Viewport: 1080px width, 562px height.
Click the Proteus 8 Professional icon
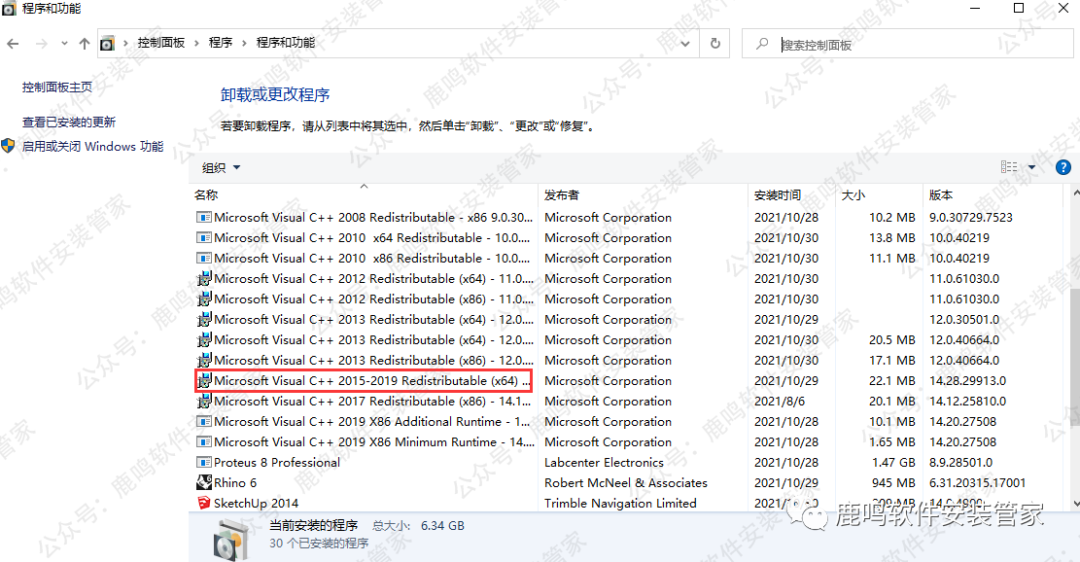point(204,463)
